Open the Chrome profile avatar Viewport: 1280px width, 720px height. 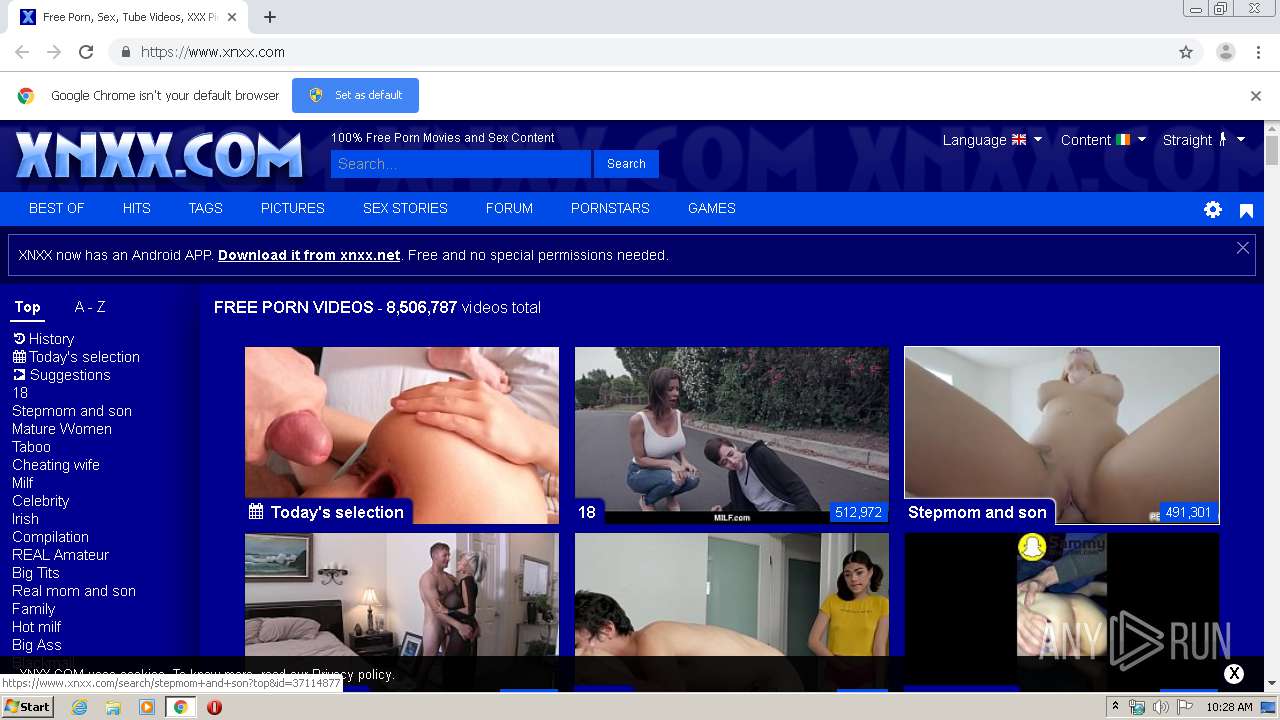(1225, 52)
